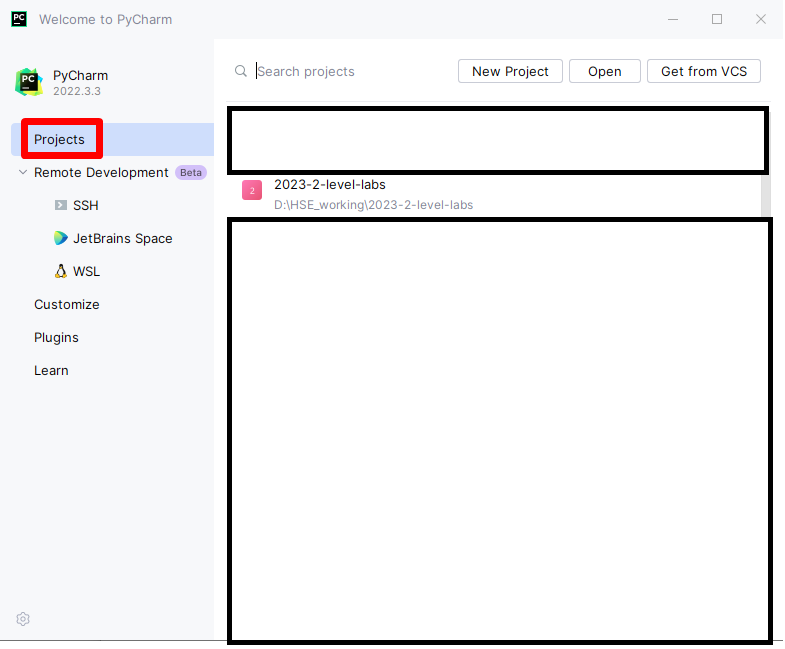
Task: Click Get from VCS button
Action: (704, 71)
